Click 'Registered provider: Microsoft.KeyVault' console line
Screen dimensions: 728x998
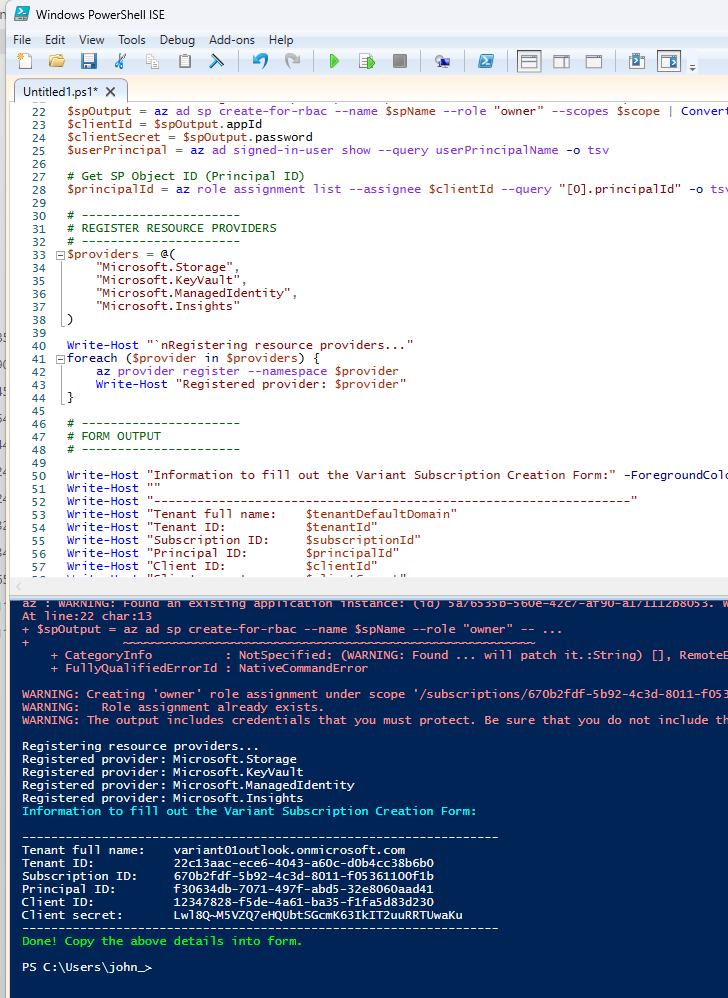point(163,772)
